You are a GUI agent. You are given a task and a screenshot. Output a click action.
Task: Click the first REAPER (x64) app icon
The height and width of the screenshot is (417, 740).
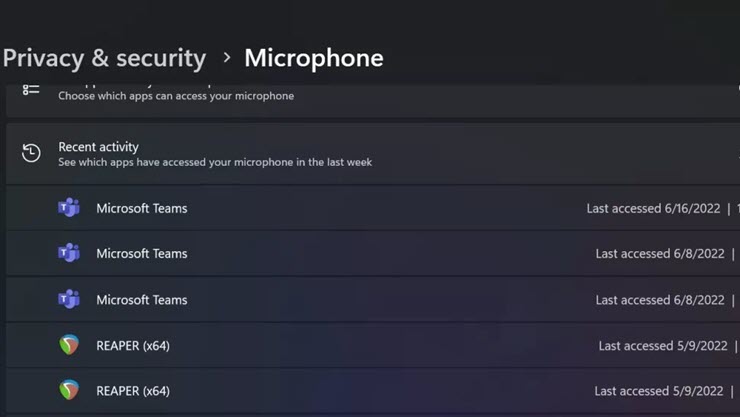point(68,345)
